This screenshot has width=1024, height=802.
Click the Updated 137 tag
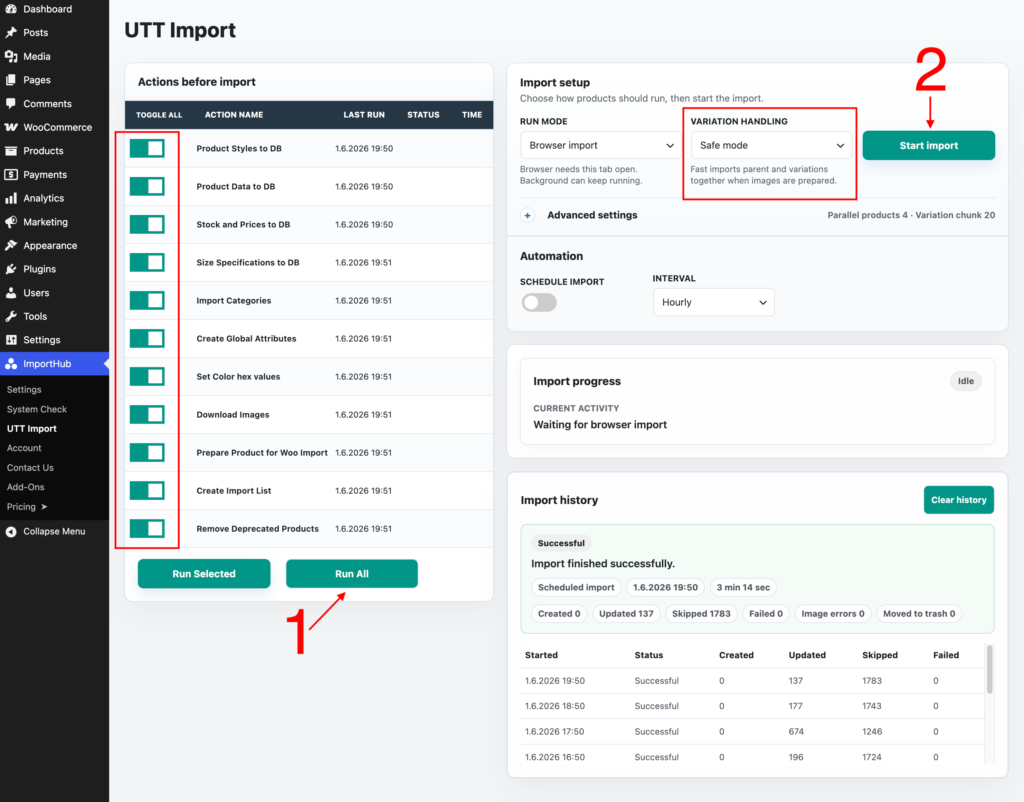click(x=626, y=613)
